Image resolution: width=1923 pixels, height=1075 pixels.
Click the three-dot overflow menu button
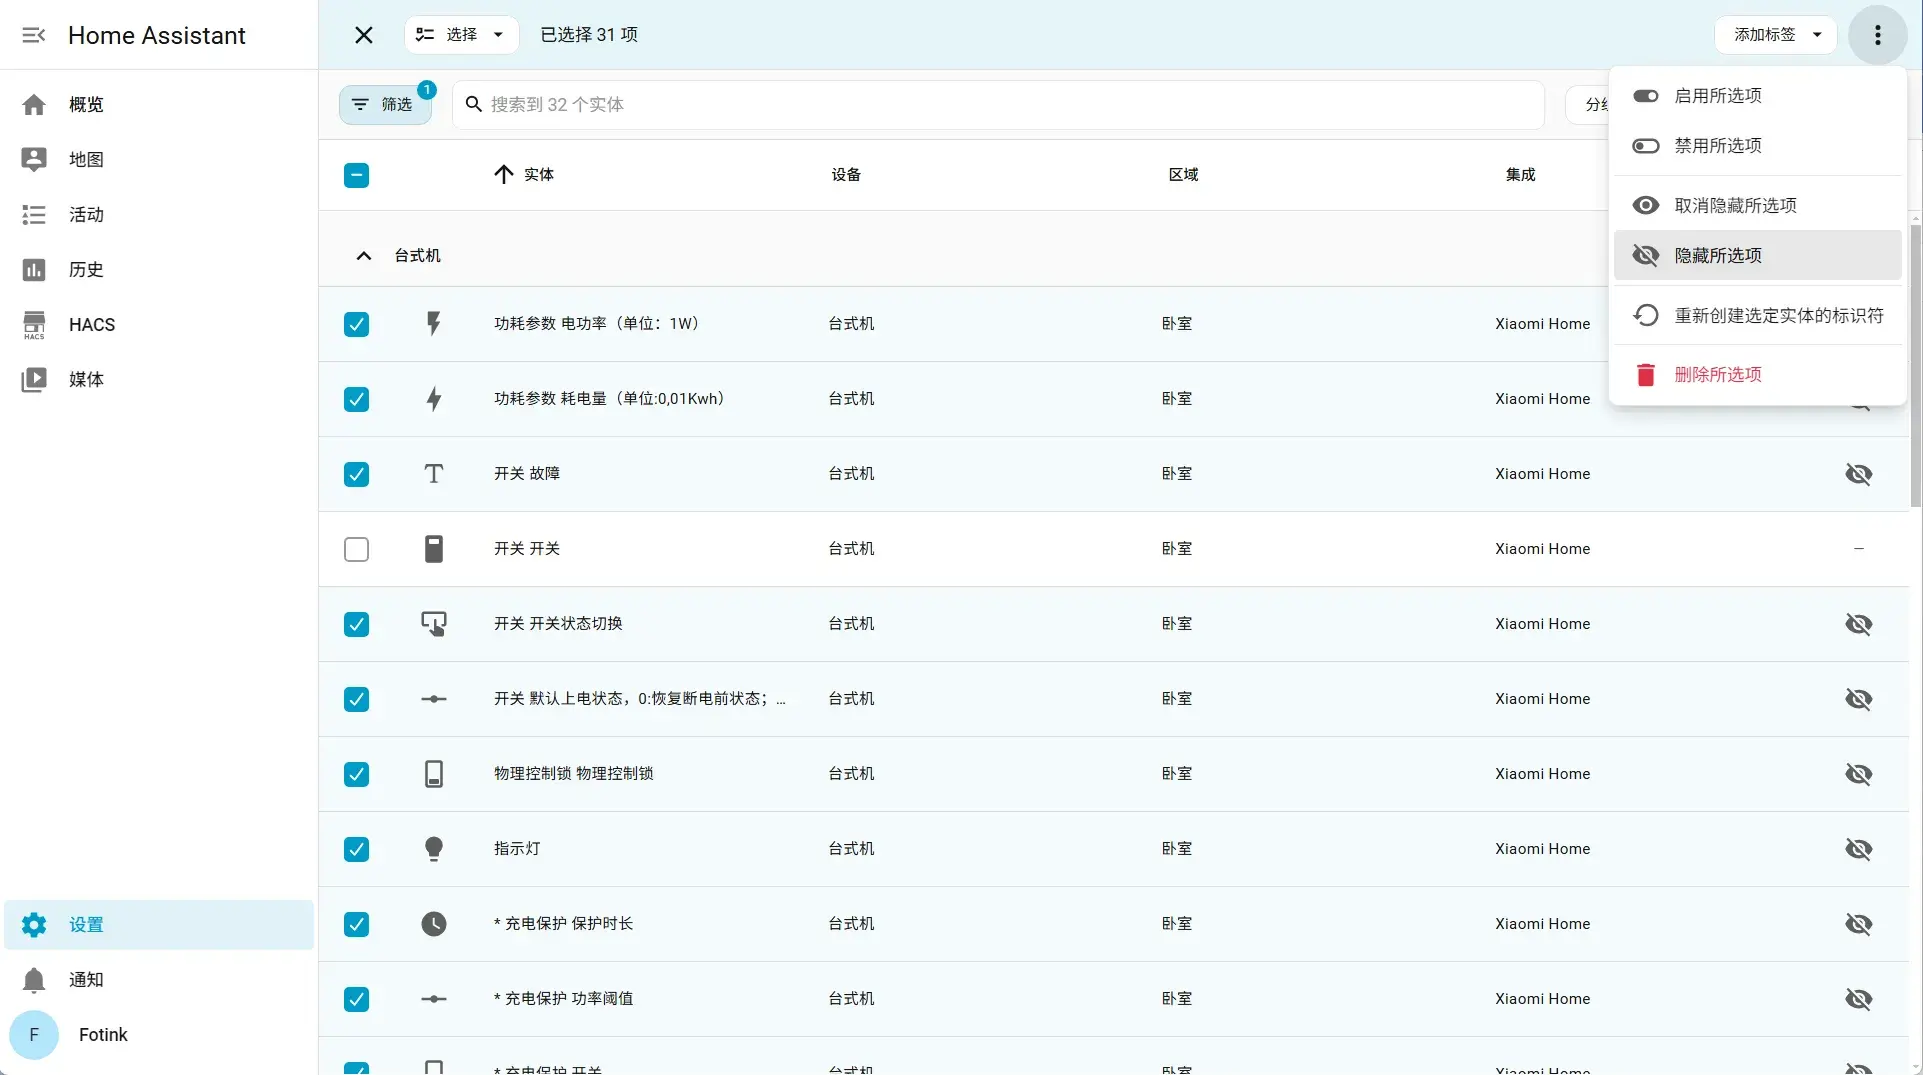coord(1877,35)
